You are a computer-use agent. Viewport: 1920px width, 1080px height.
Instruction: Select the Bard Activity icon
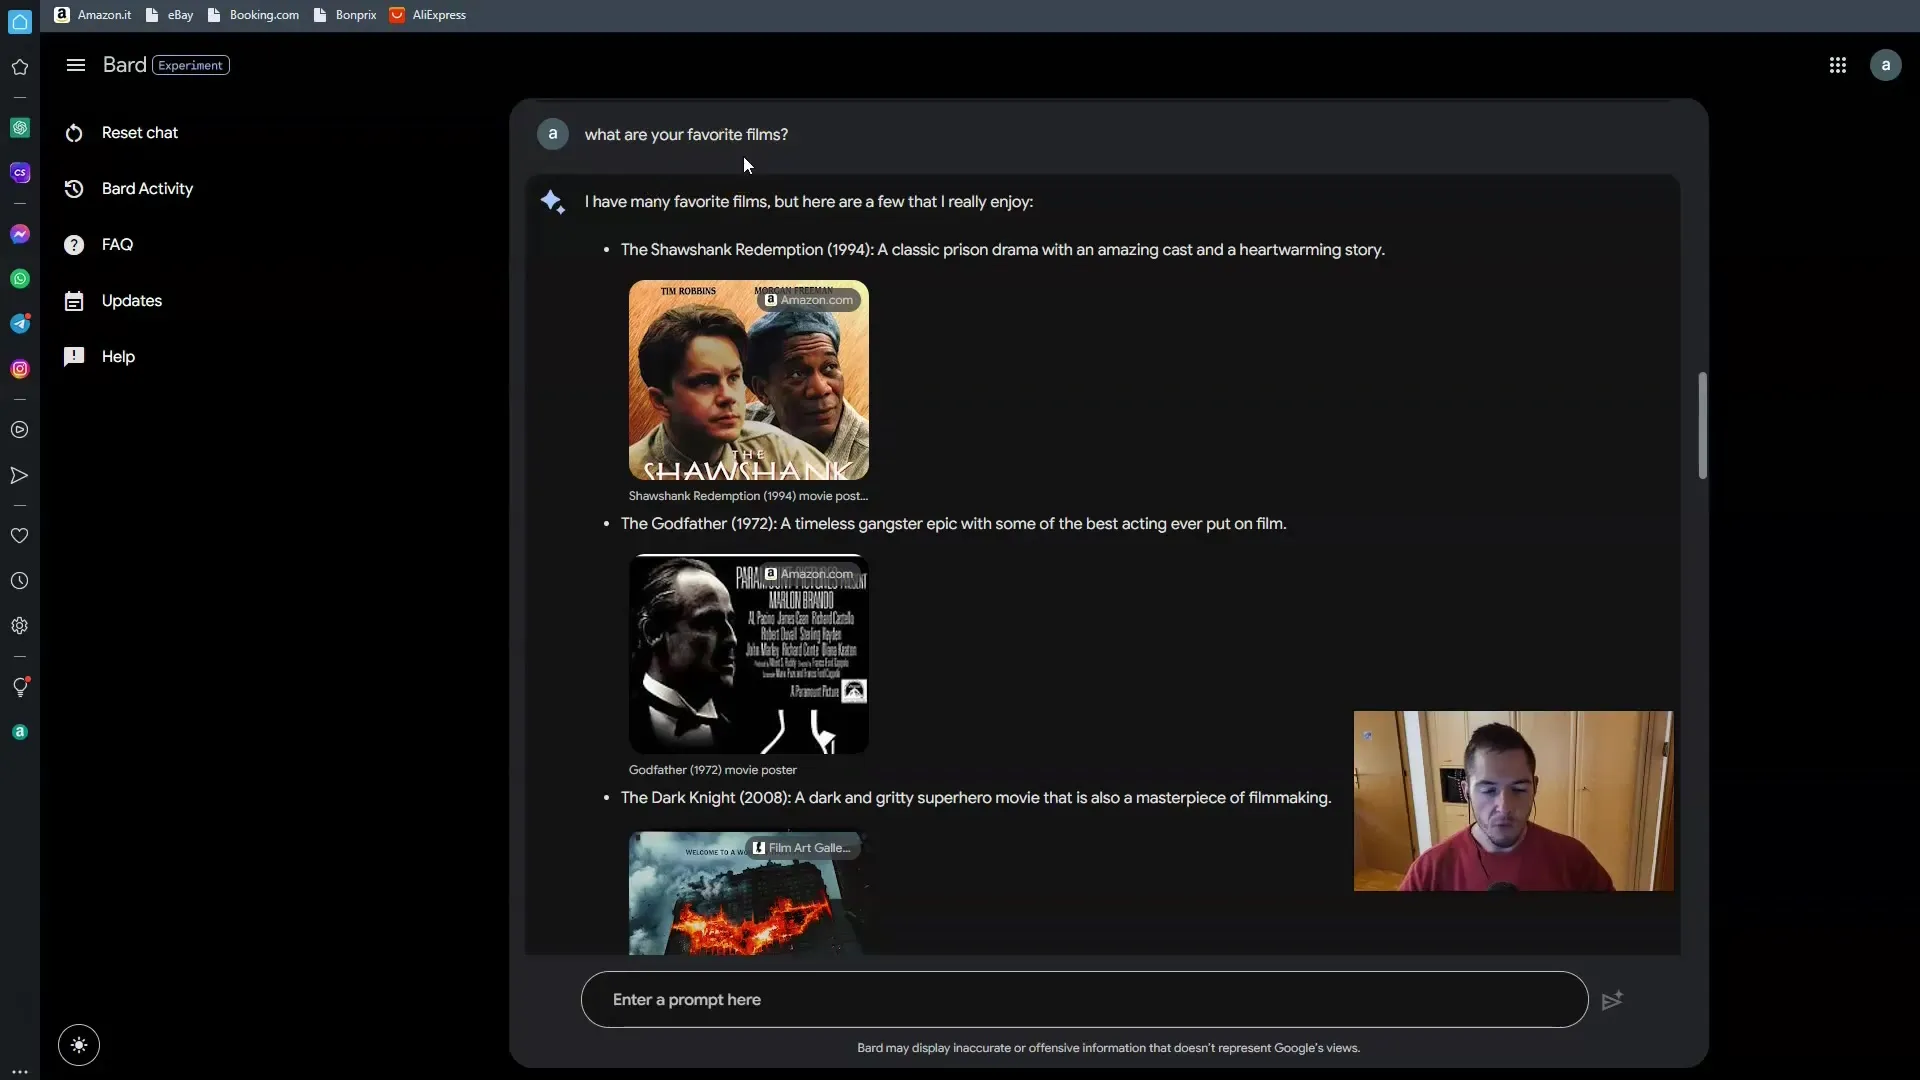[75, 189]
